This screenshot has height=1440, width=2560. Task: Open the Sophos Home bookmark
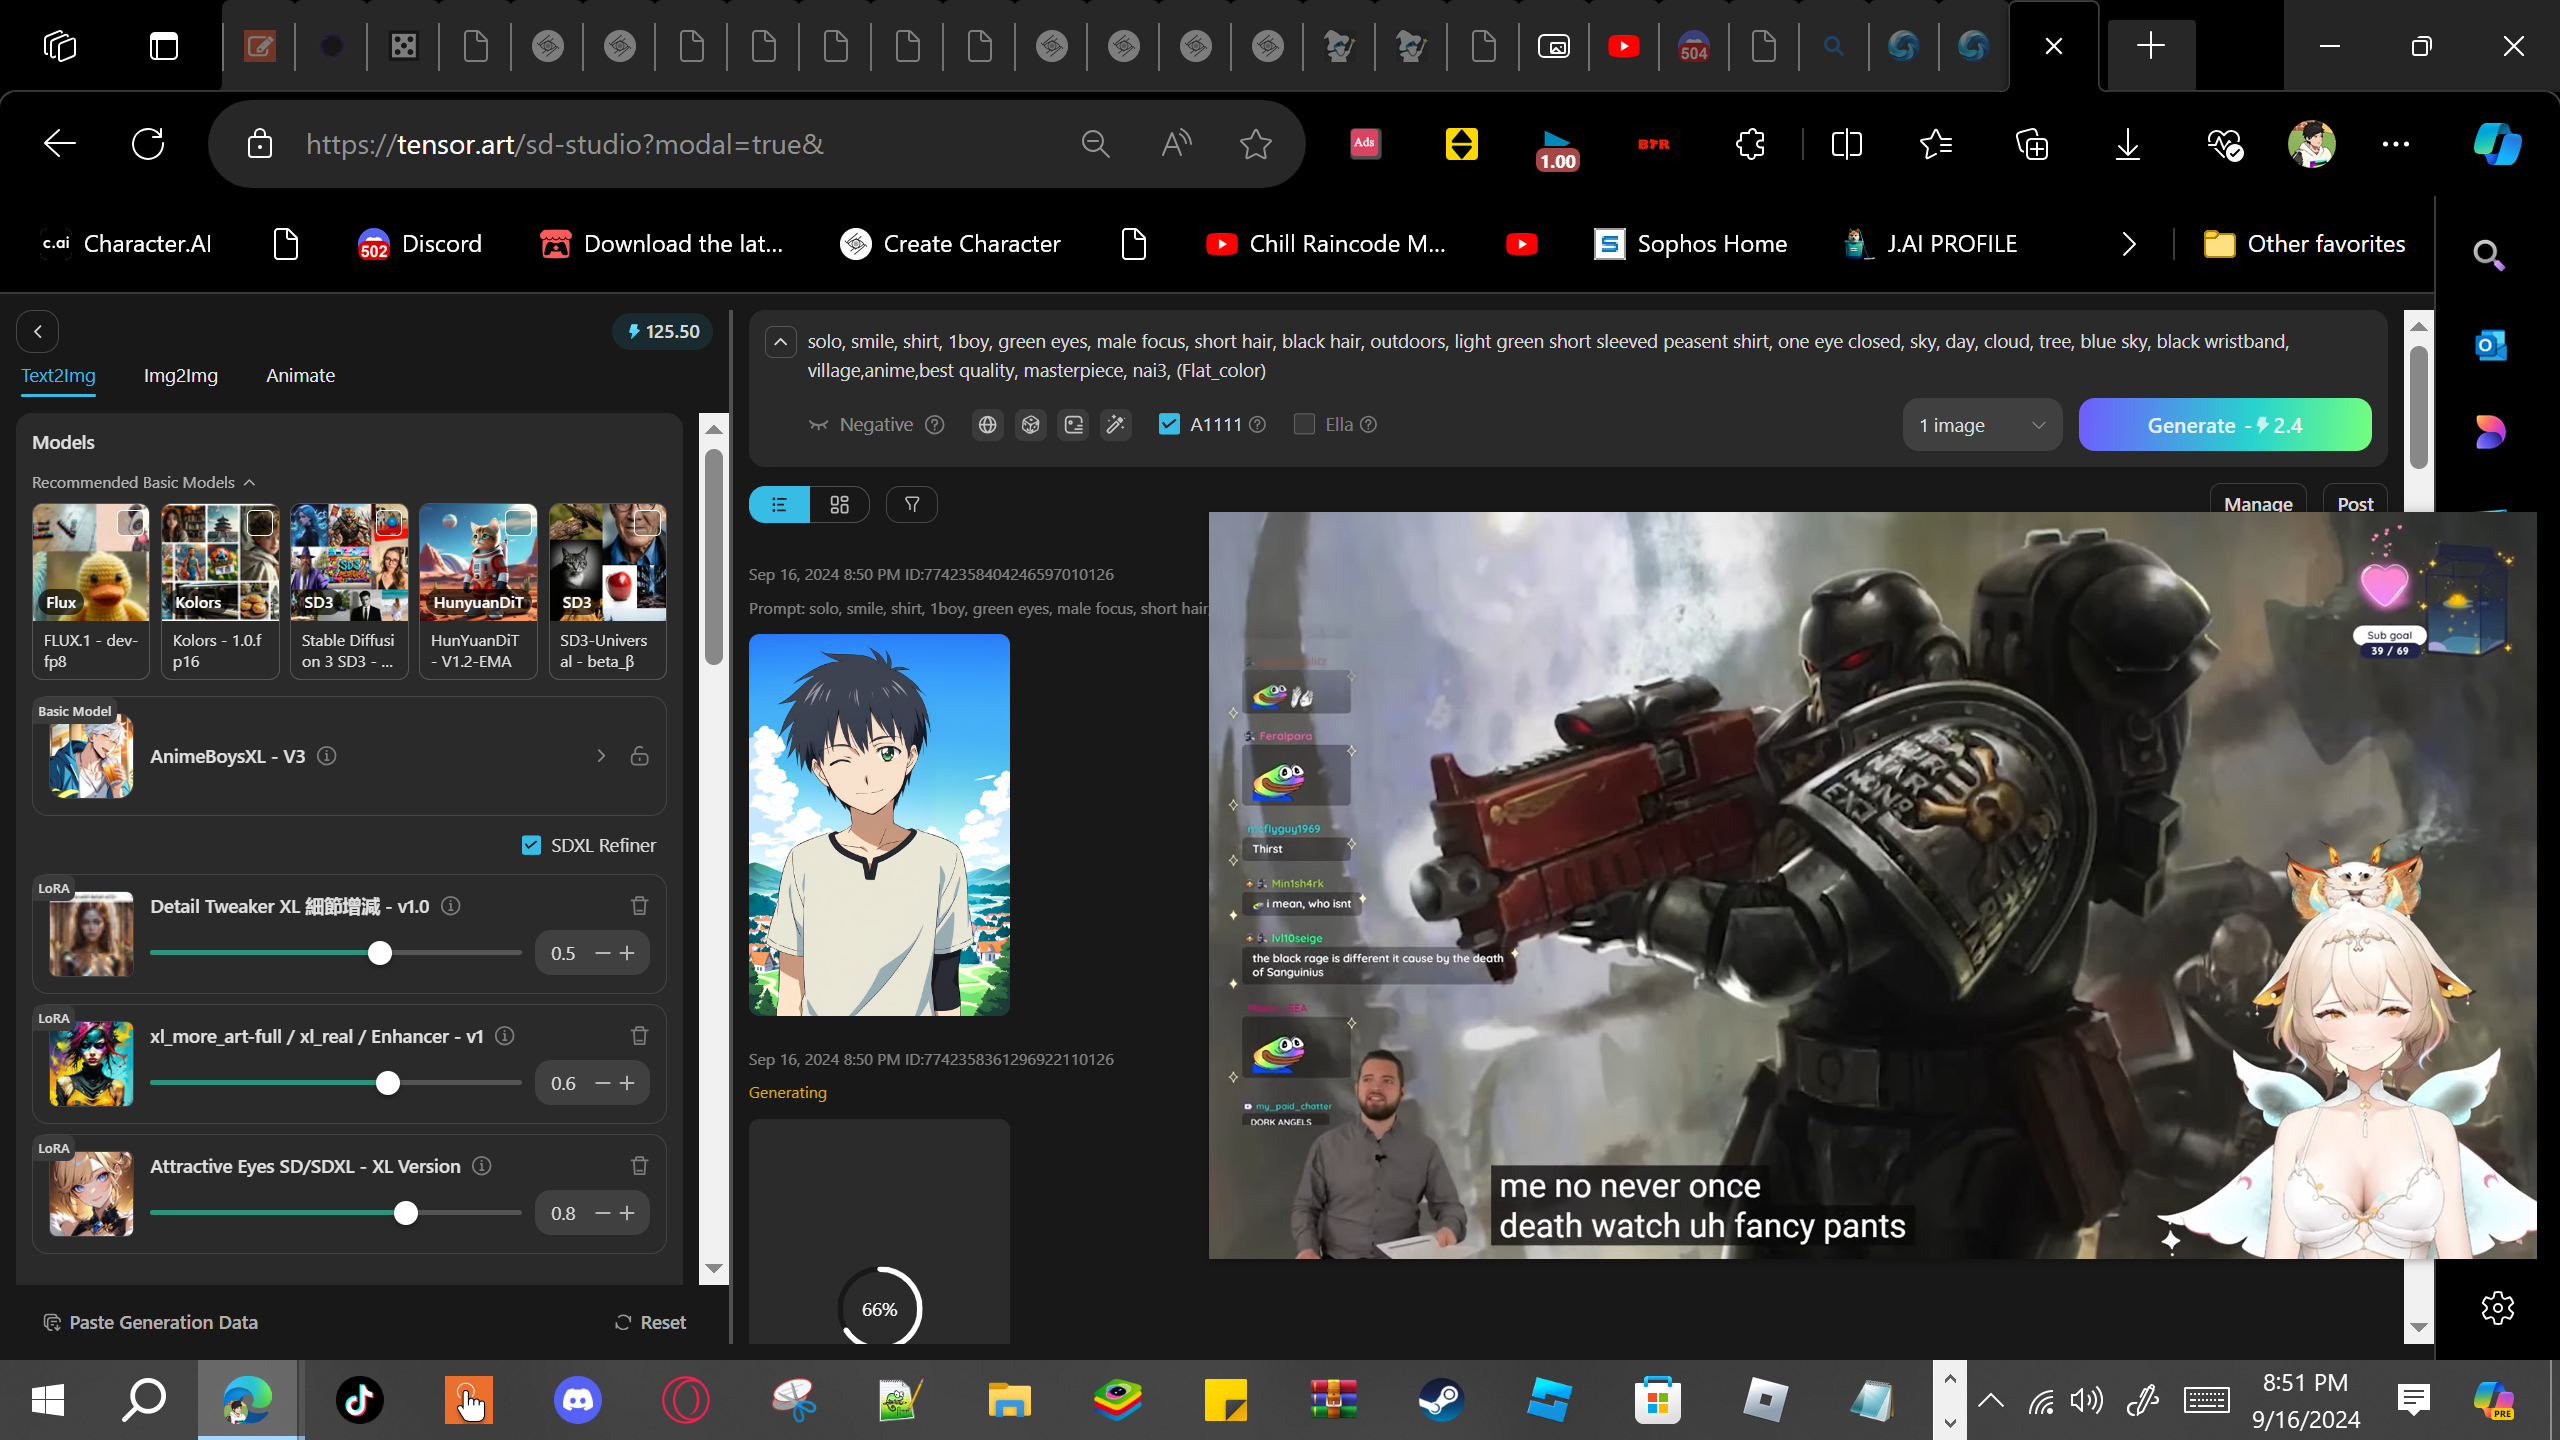(x=1691, y=244)
